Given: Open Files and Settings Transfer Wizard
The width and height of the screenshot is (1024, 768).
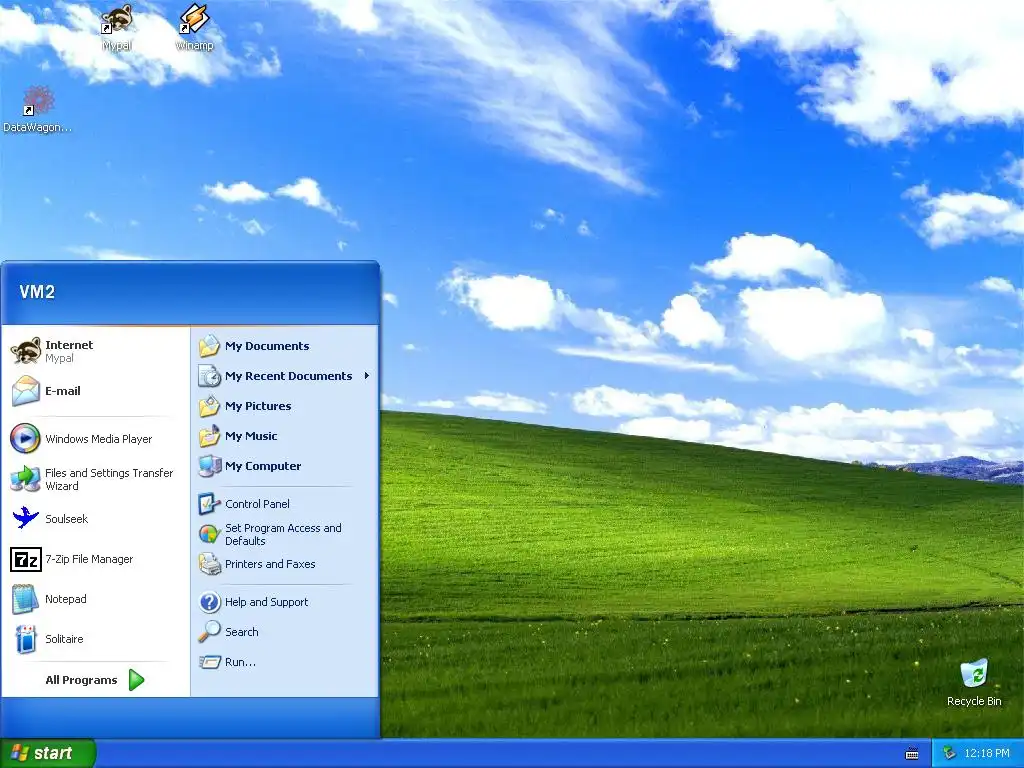Looking at the screenshot, I should pyautogui.click(x=95, y=479).
